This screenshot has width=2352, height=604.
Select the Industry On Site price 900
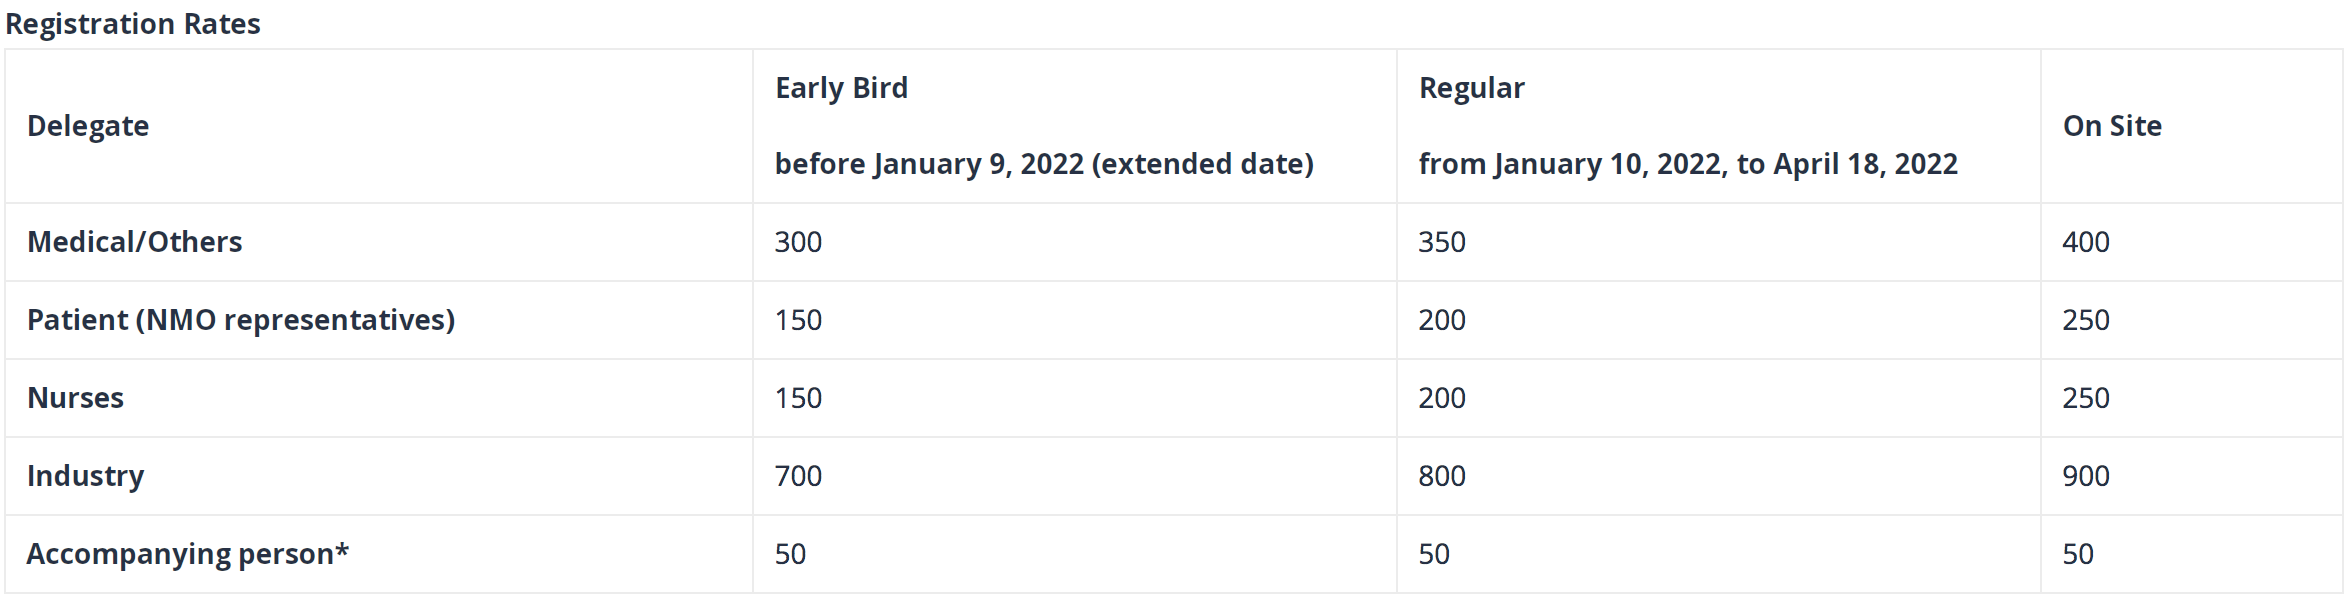(x=2086, y=476)
